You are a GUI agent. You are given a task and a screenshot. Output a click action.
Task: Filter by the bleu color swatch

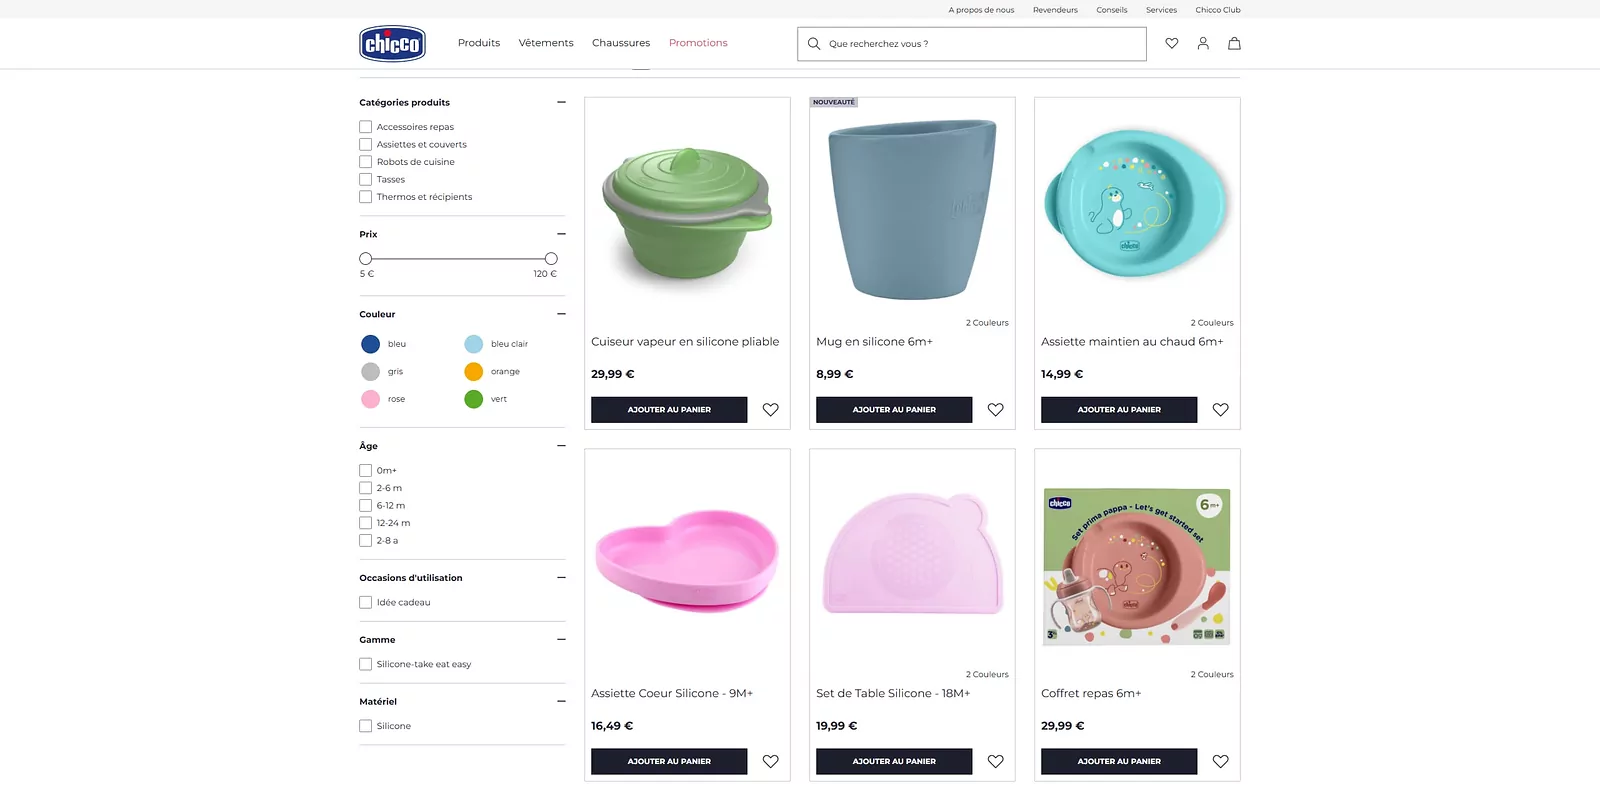pos(371,344)
